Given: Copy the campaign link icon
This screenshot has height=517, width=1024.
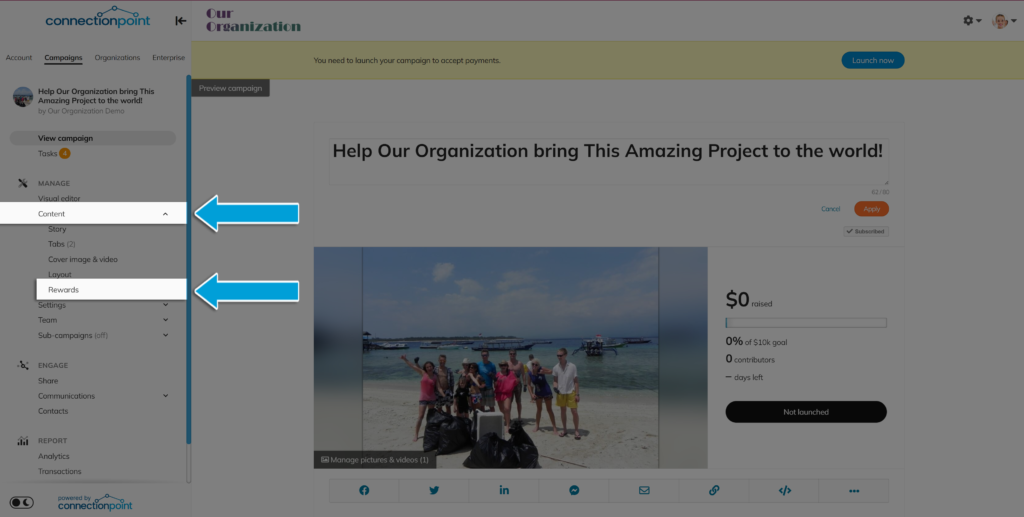Looking at the screenshot, I should pyautogui.click(x=714, y=490).
